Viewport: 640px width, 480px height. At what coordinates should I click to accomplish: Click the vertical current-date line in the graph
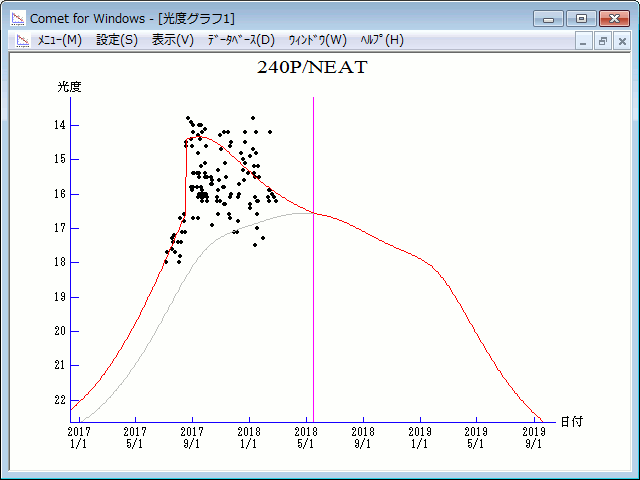pos(314,300)
